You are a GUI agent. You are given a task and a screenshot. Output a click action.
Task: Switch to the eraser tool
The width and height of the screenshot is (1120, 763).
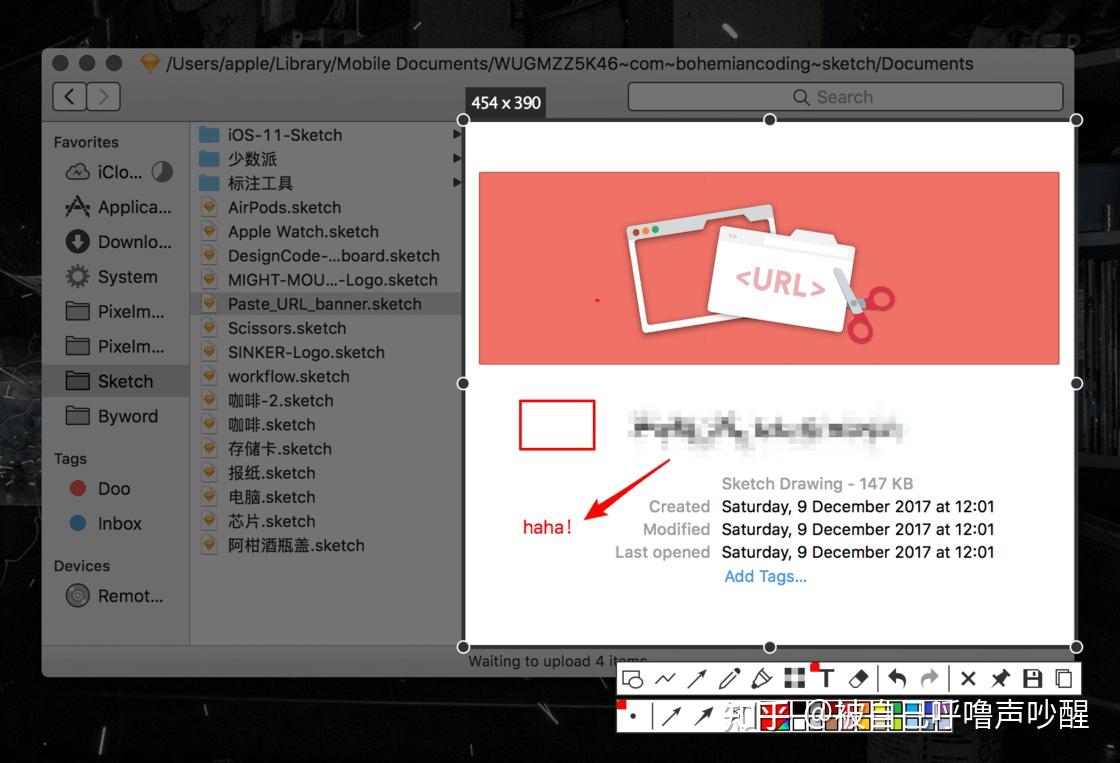858,678
